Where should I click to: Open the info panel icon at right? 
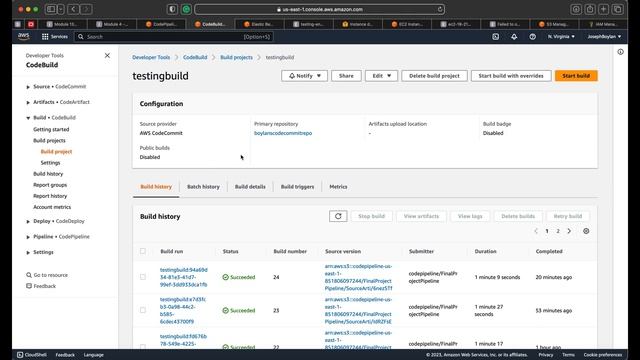pos(620,52)
